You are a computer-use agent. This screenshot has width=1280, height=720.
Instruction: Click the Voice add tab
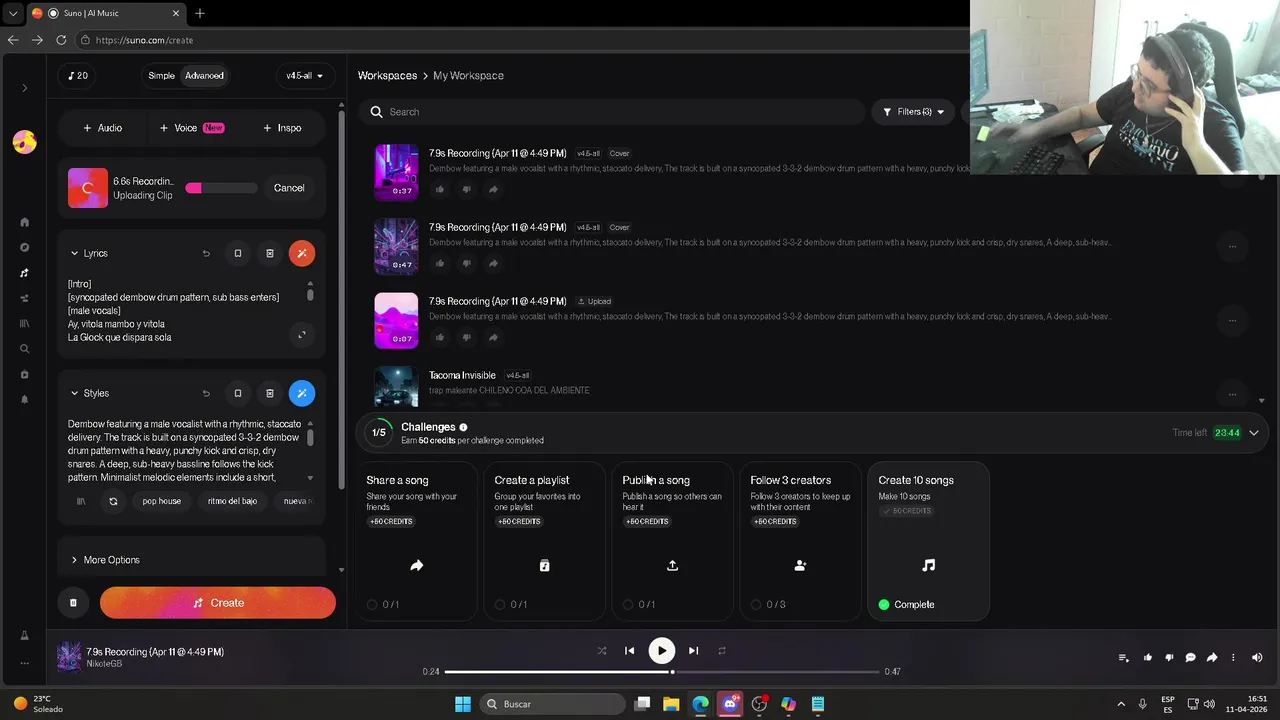click(x=191, y=128)
